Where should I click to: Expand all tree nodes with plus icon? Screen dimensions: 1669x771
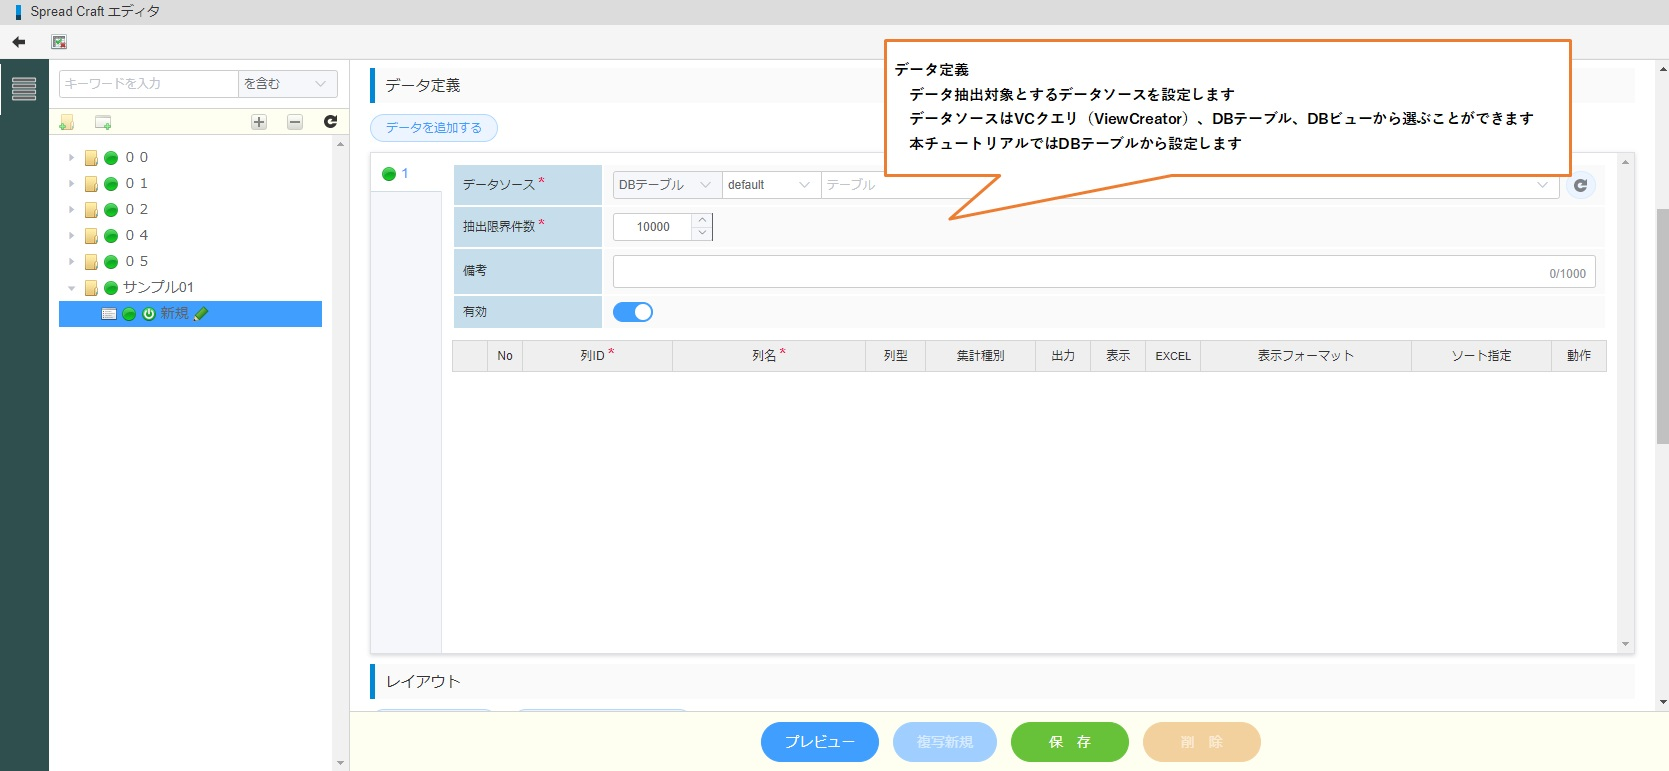click(x=259, y=122)
